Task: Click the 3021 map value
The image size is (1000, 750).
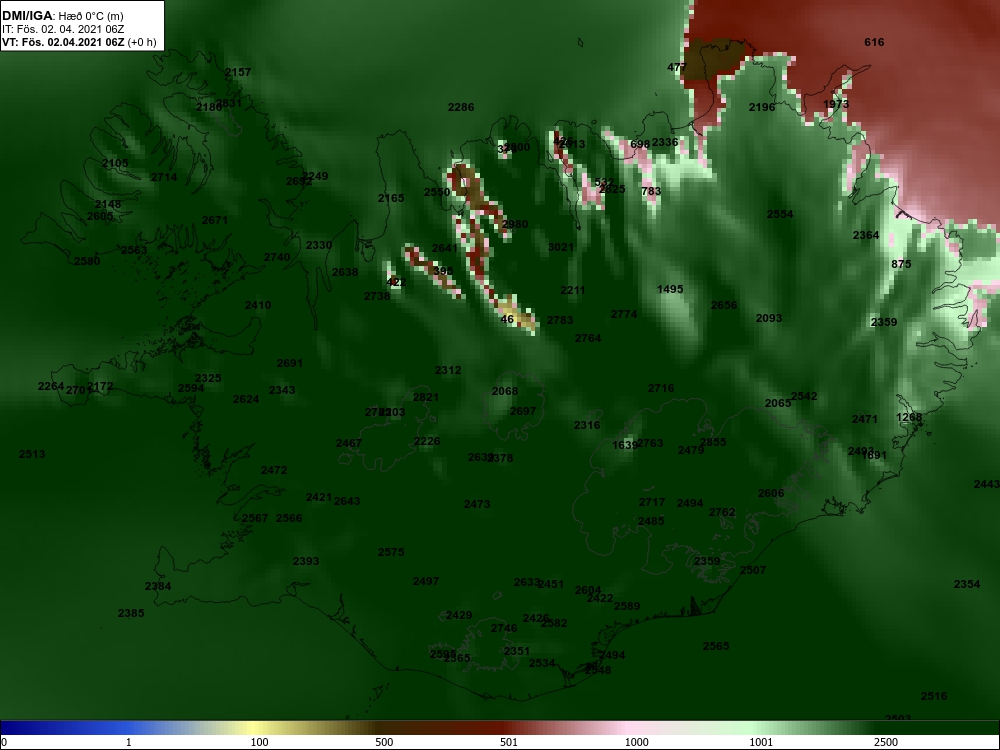Action: (561, 247)
